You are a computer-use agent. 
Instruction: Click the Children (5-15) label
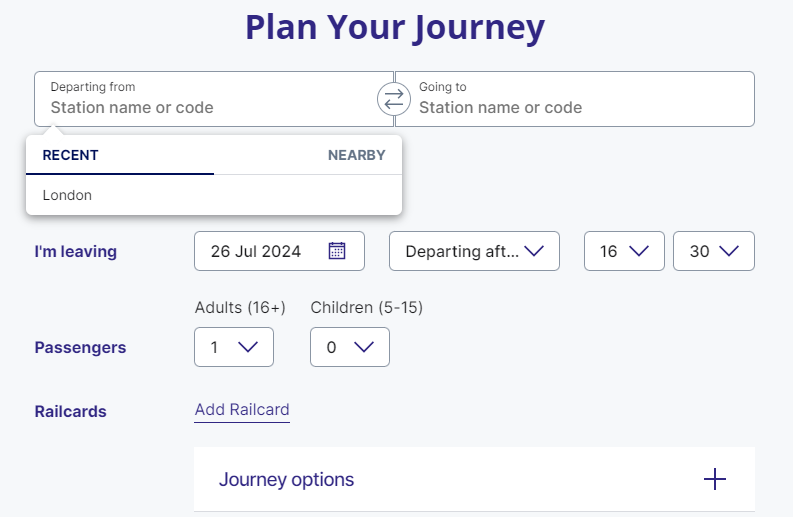[x=367, y=307]
